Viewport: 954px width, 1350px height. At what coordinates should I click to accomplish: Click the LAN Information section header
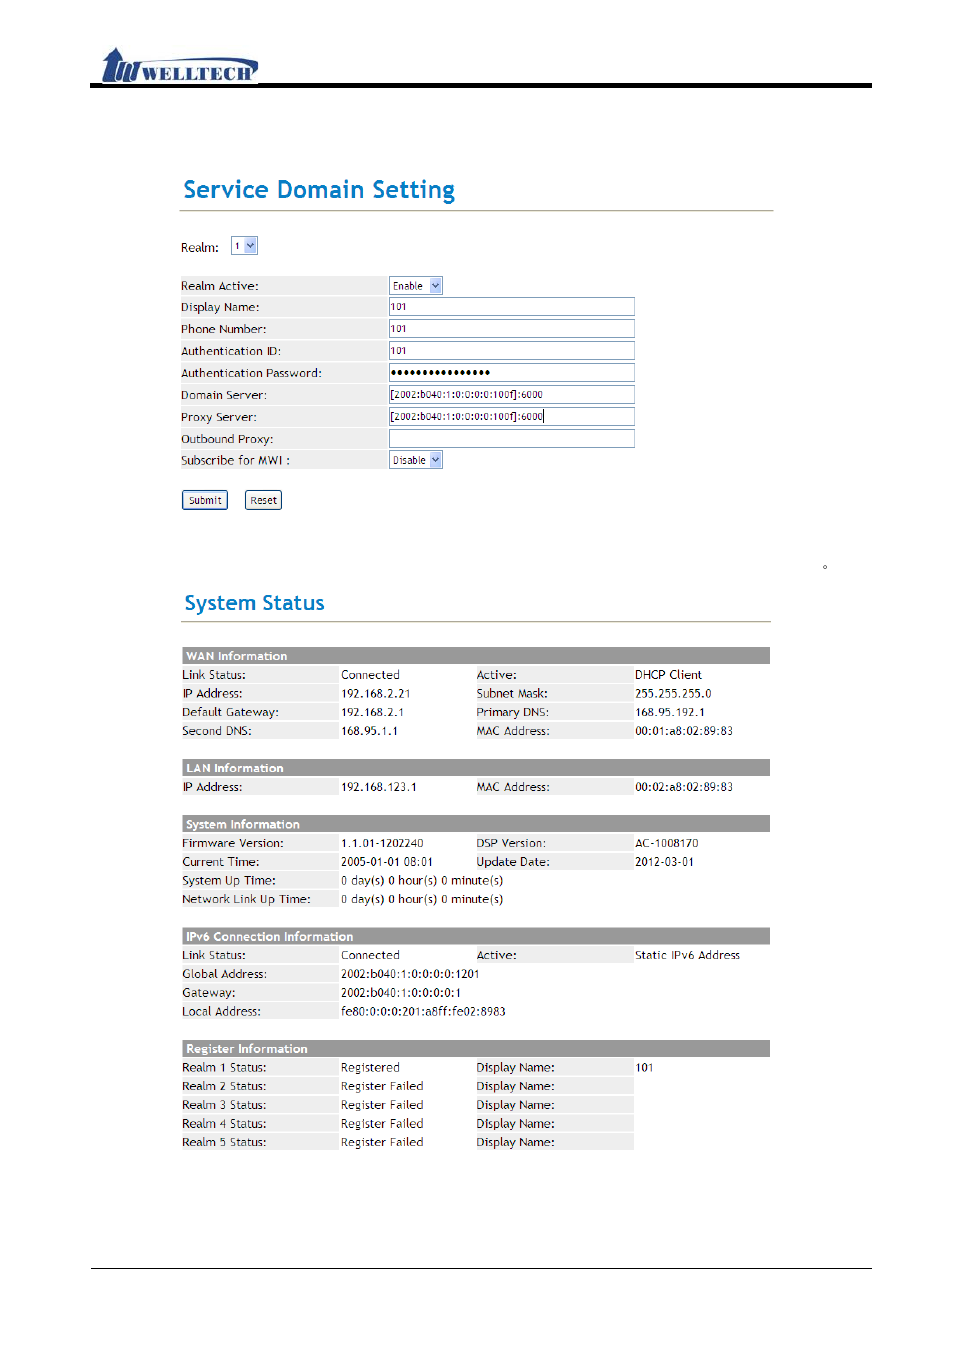coord(476,768)
